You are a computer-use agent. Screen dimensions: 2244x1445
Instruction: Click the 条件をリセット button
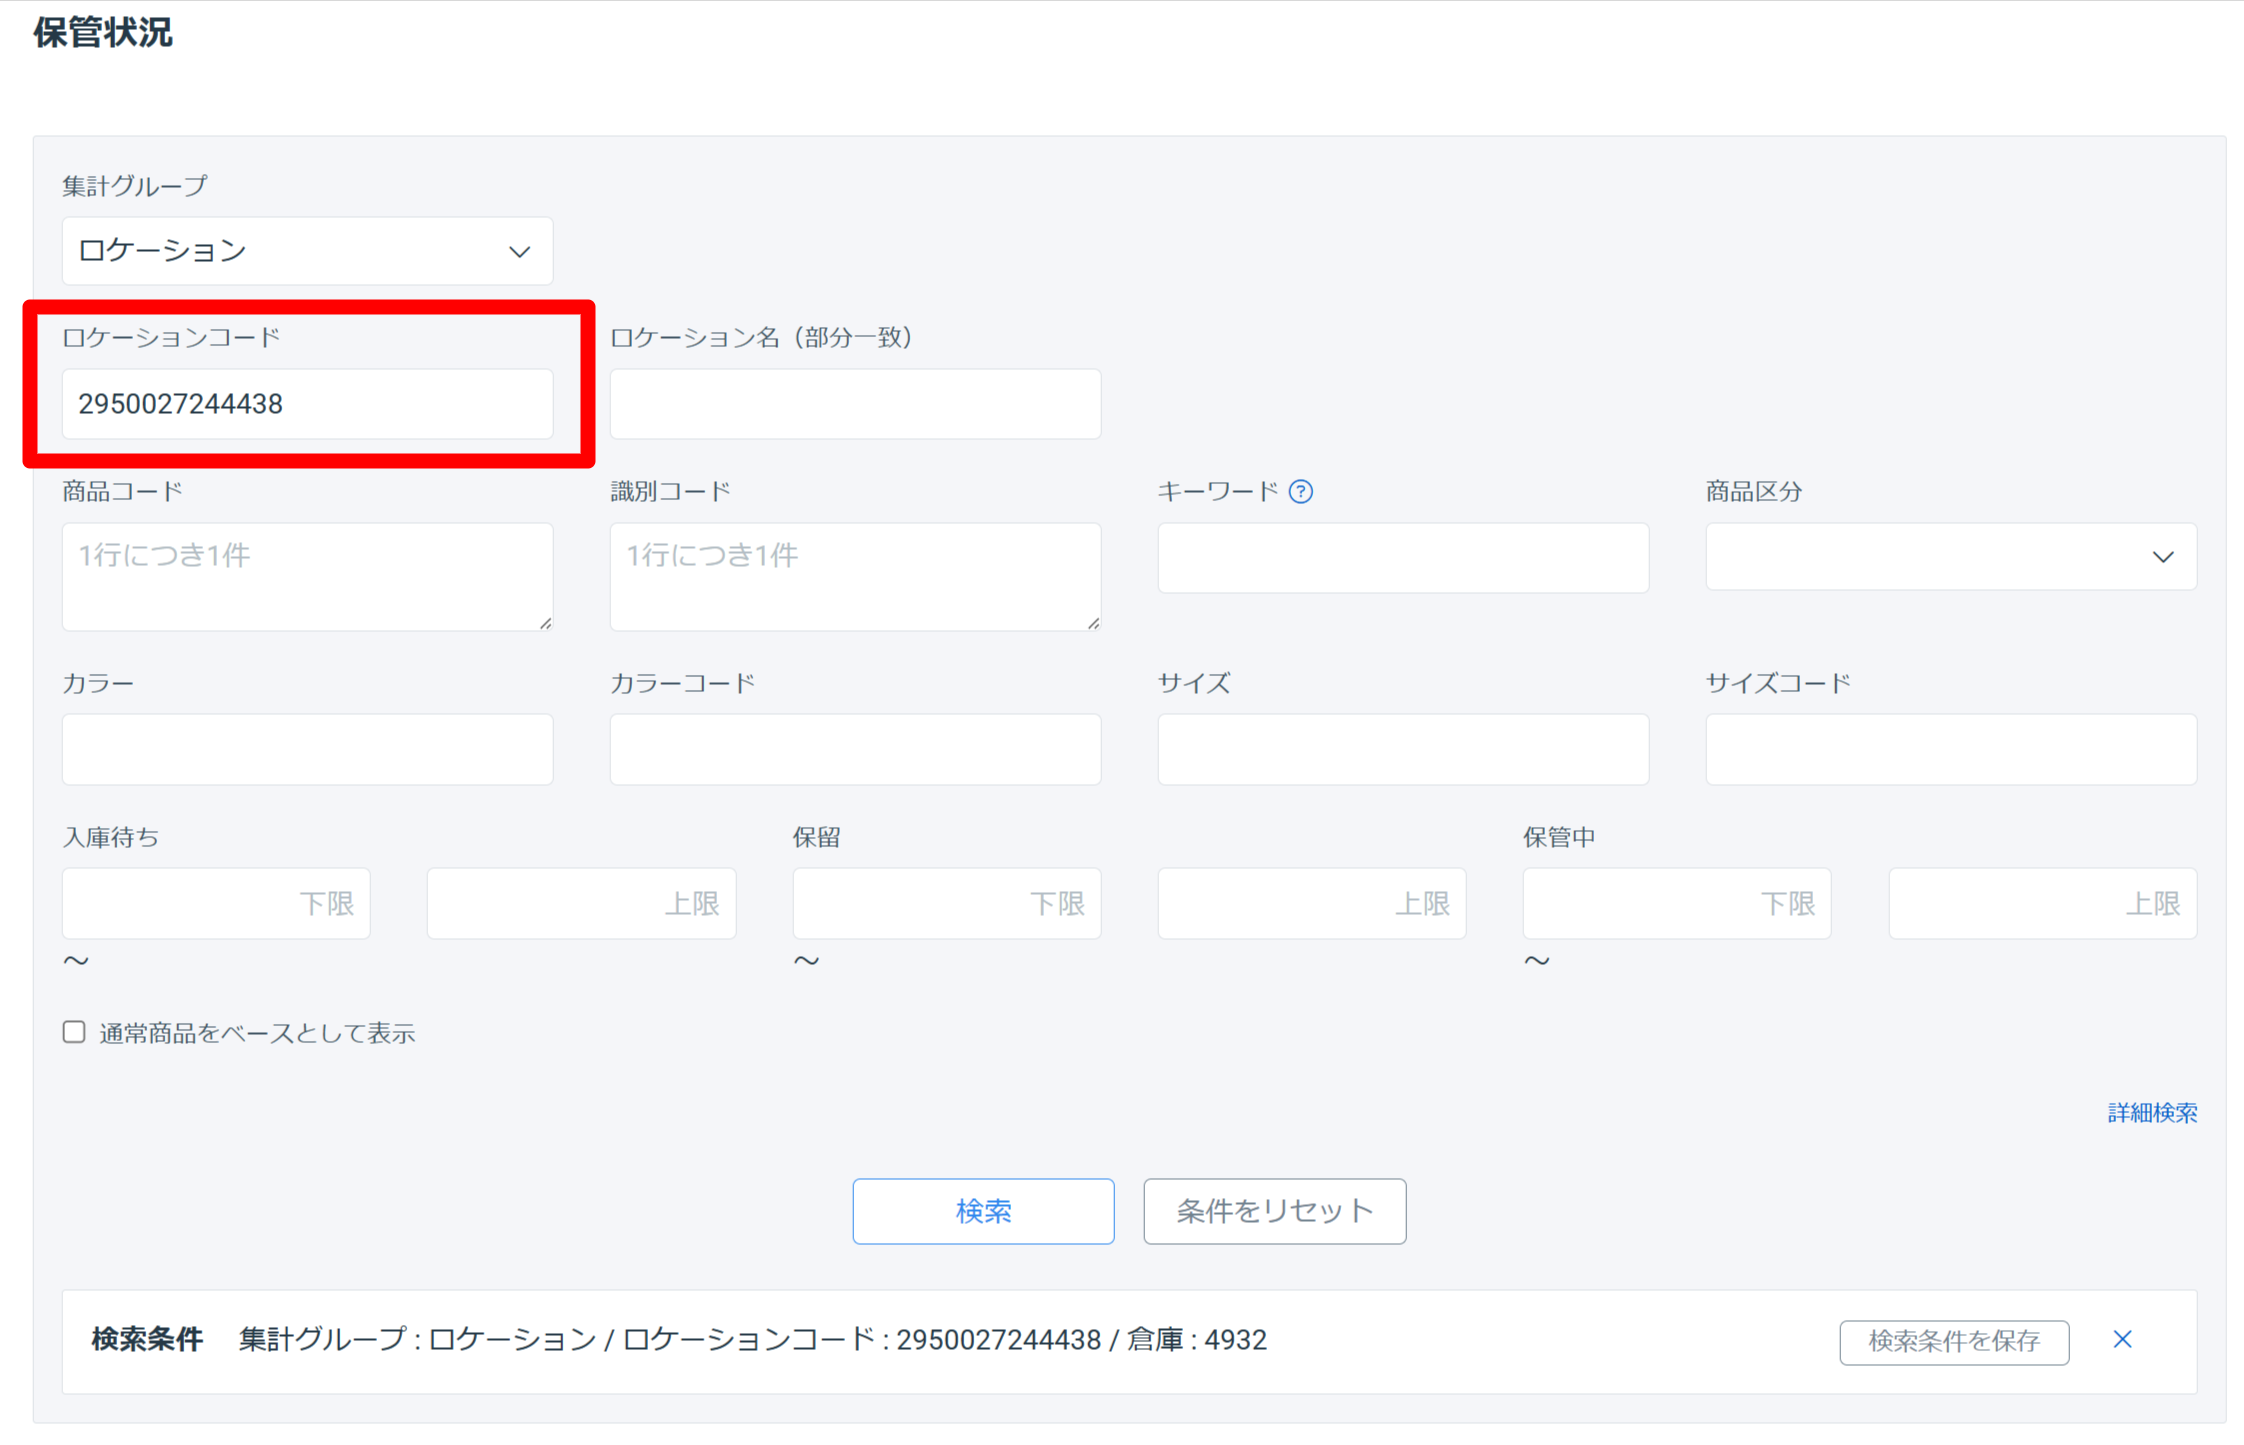point(1275,1211)
